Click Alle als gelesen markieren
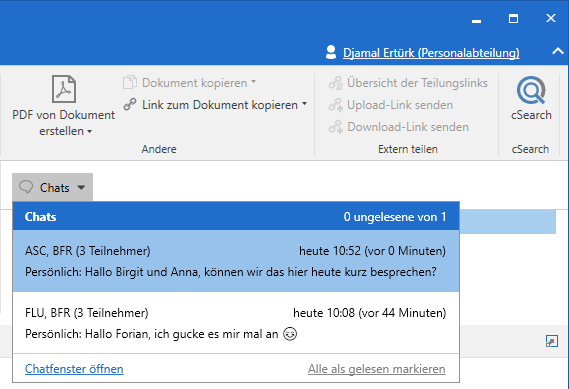Image resolution: width=569 pixels, height=389 pixels. [x=377, y=369]
